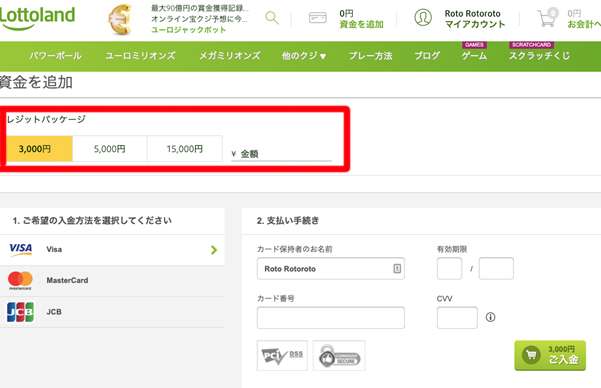
Task: Open マイアカウント menu
Action: (475, 24)
